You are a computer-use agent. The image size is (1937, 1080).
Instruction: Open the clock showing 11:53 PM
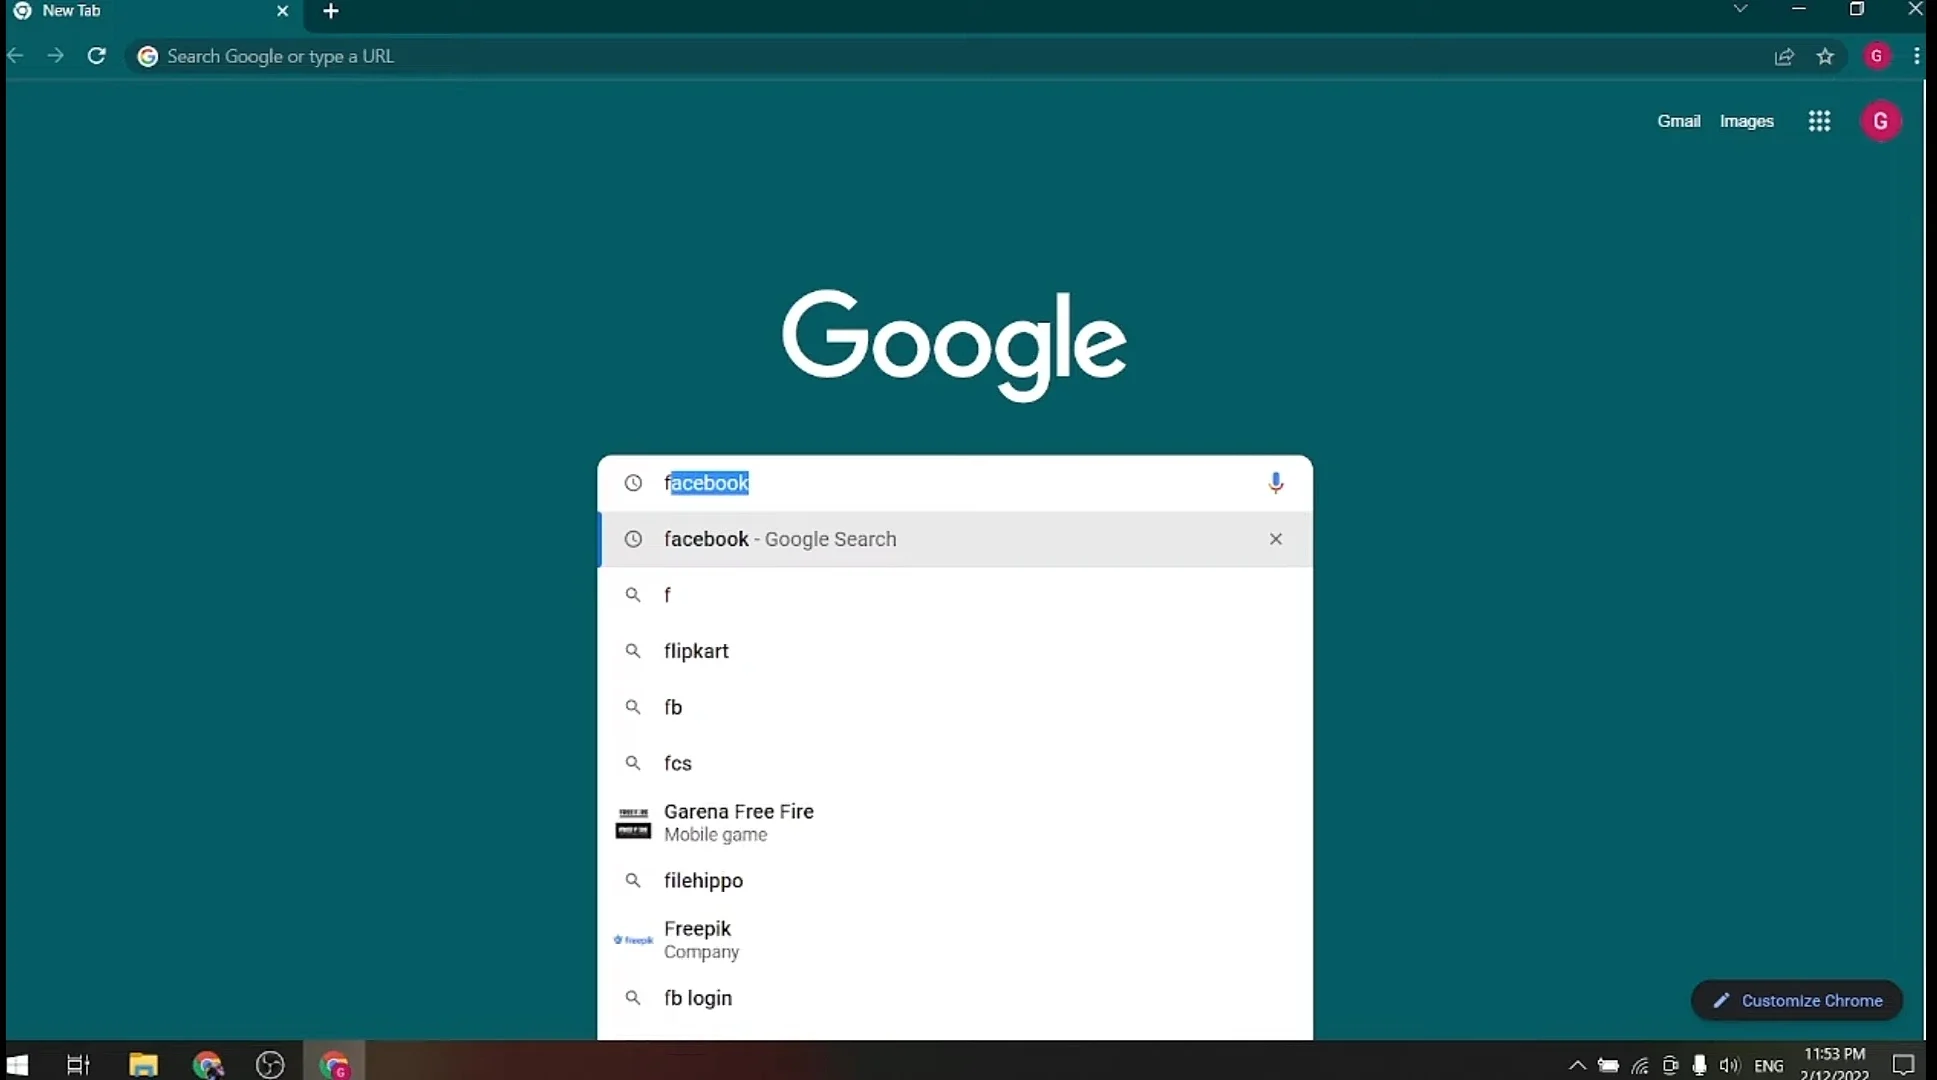[x=1835, y=1064]
